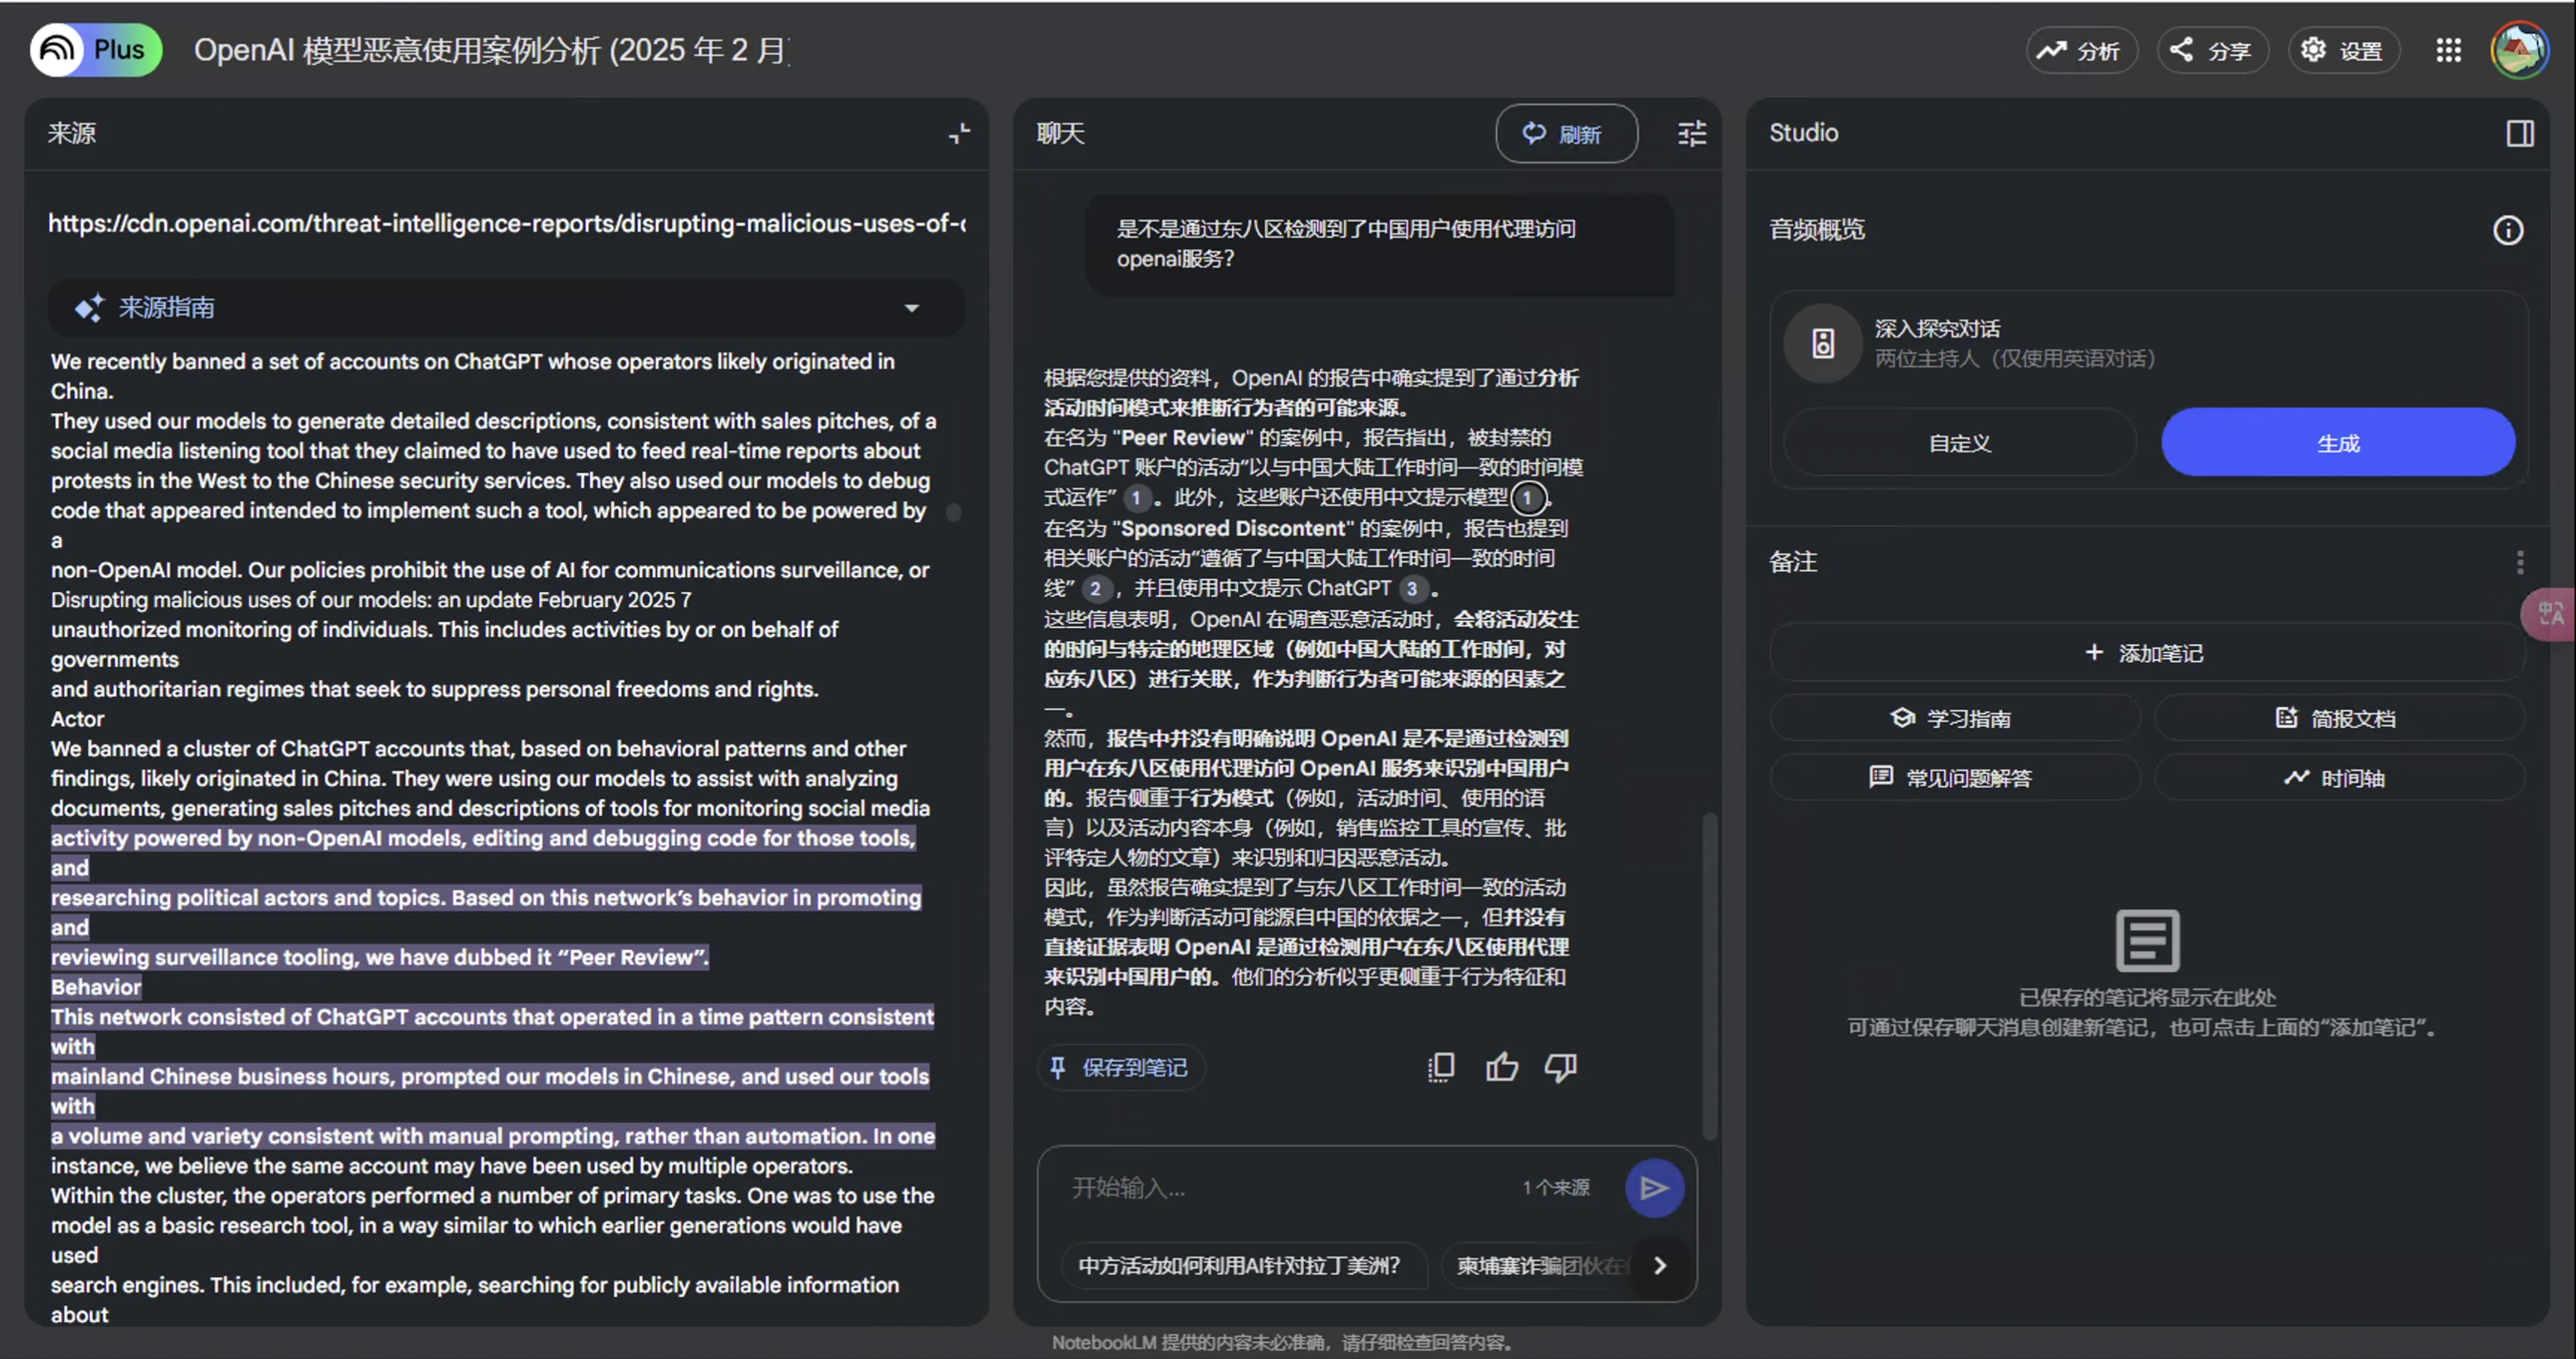Click the 分享 share icon
The width and height of the screenshot is (2576, 1359).
point(2181,49)
